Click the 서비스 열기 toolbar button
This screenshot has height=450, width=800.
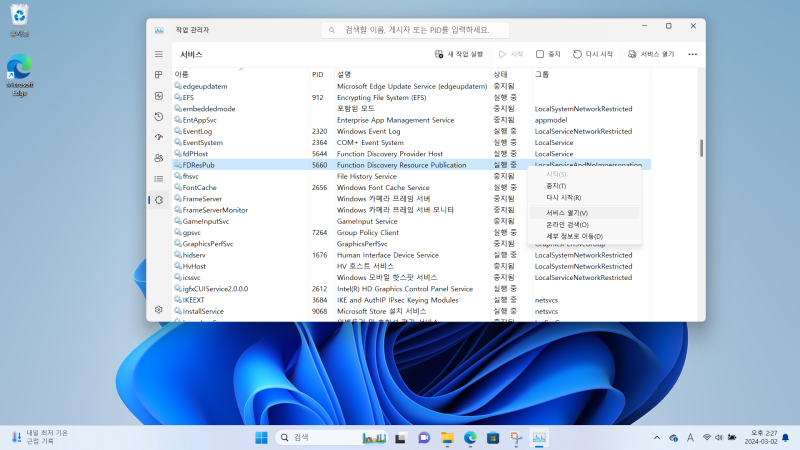[x=651, y=54]
